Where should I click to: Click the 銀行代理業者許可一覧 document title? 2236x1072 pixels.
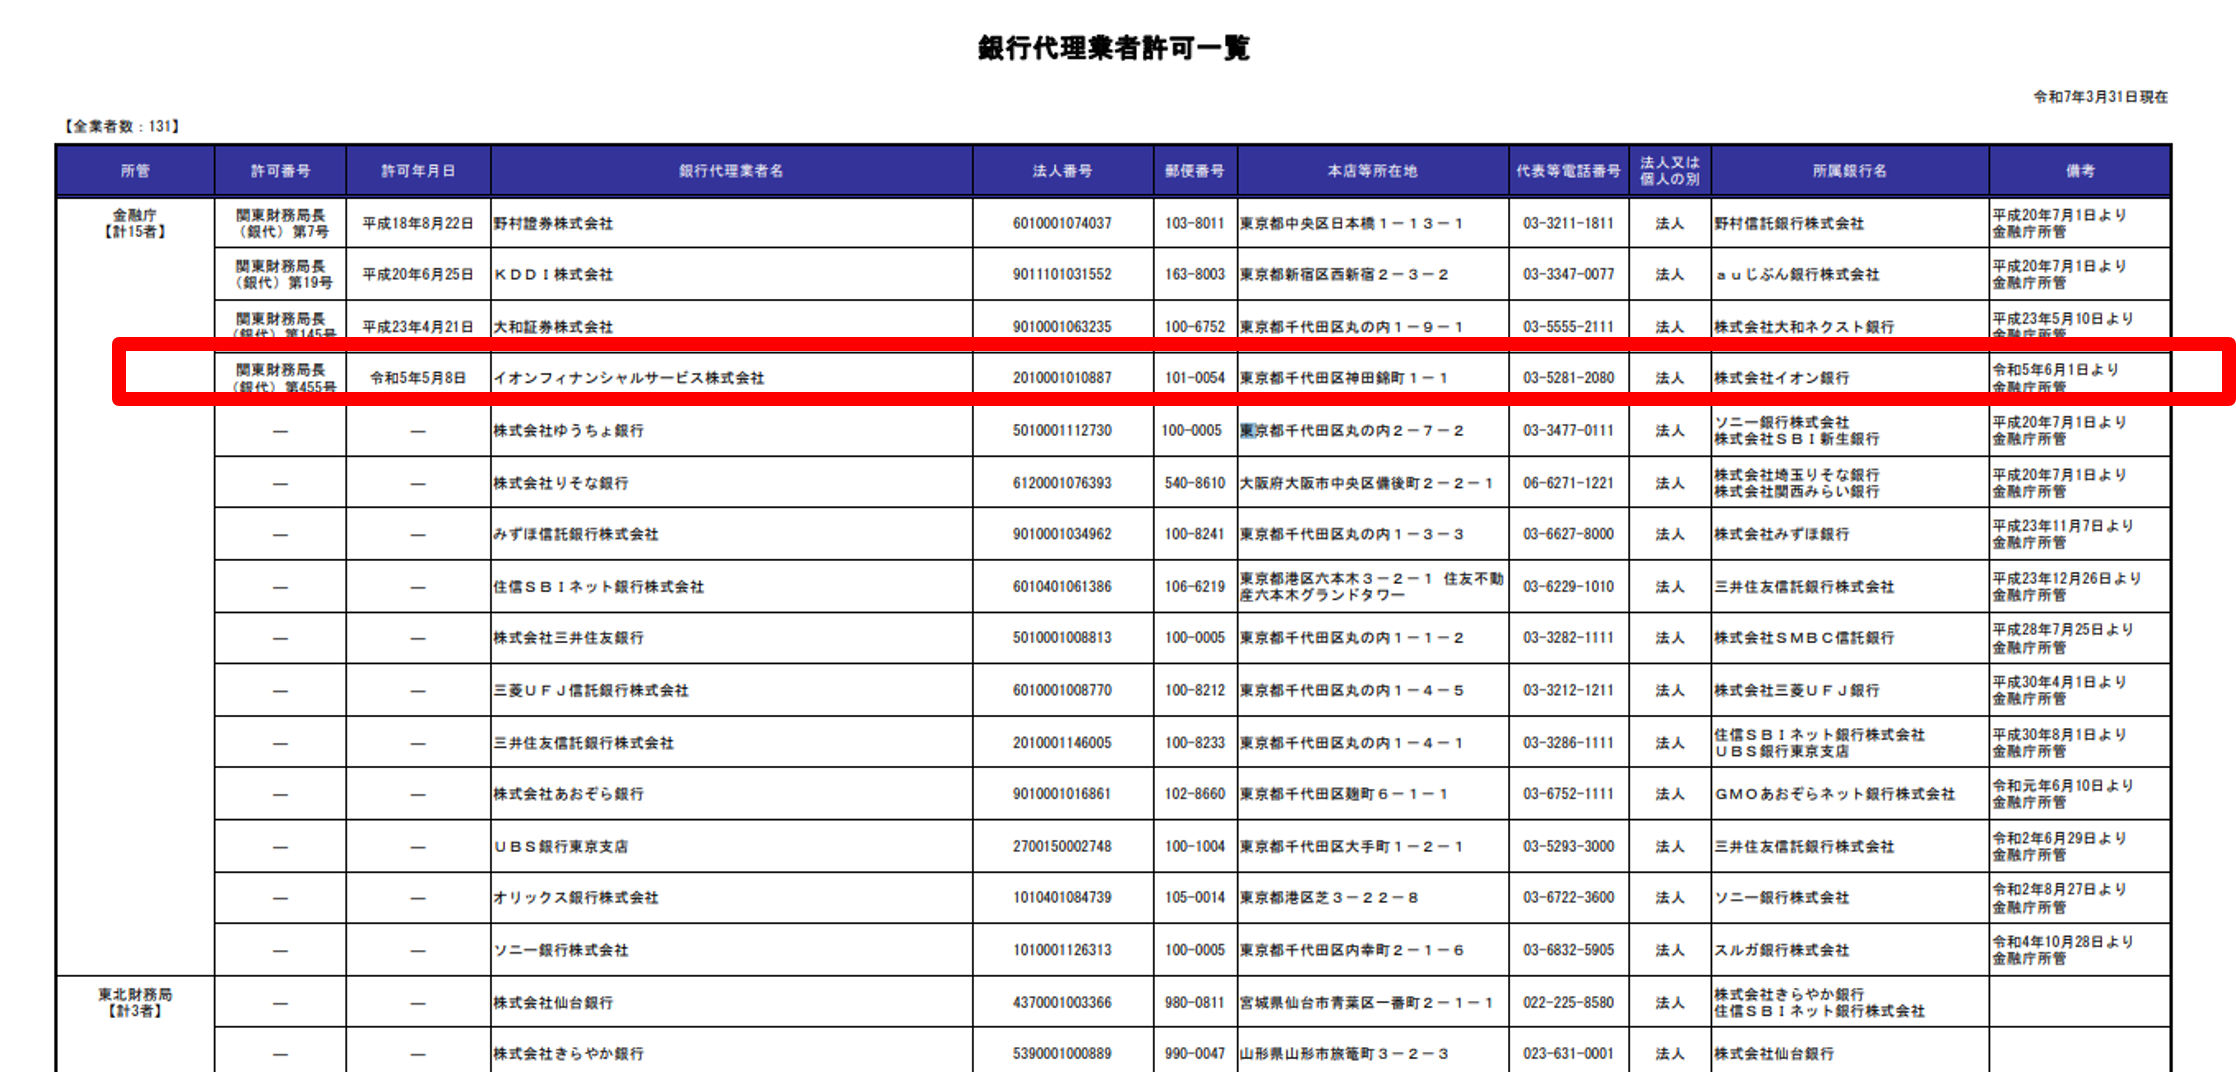coord(1113,48)
